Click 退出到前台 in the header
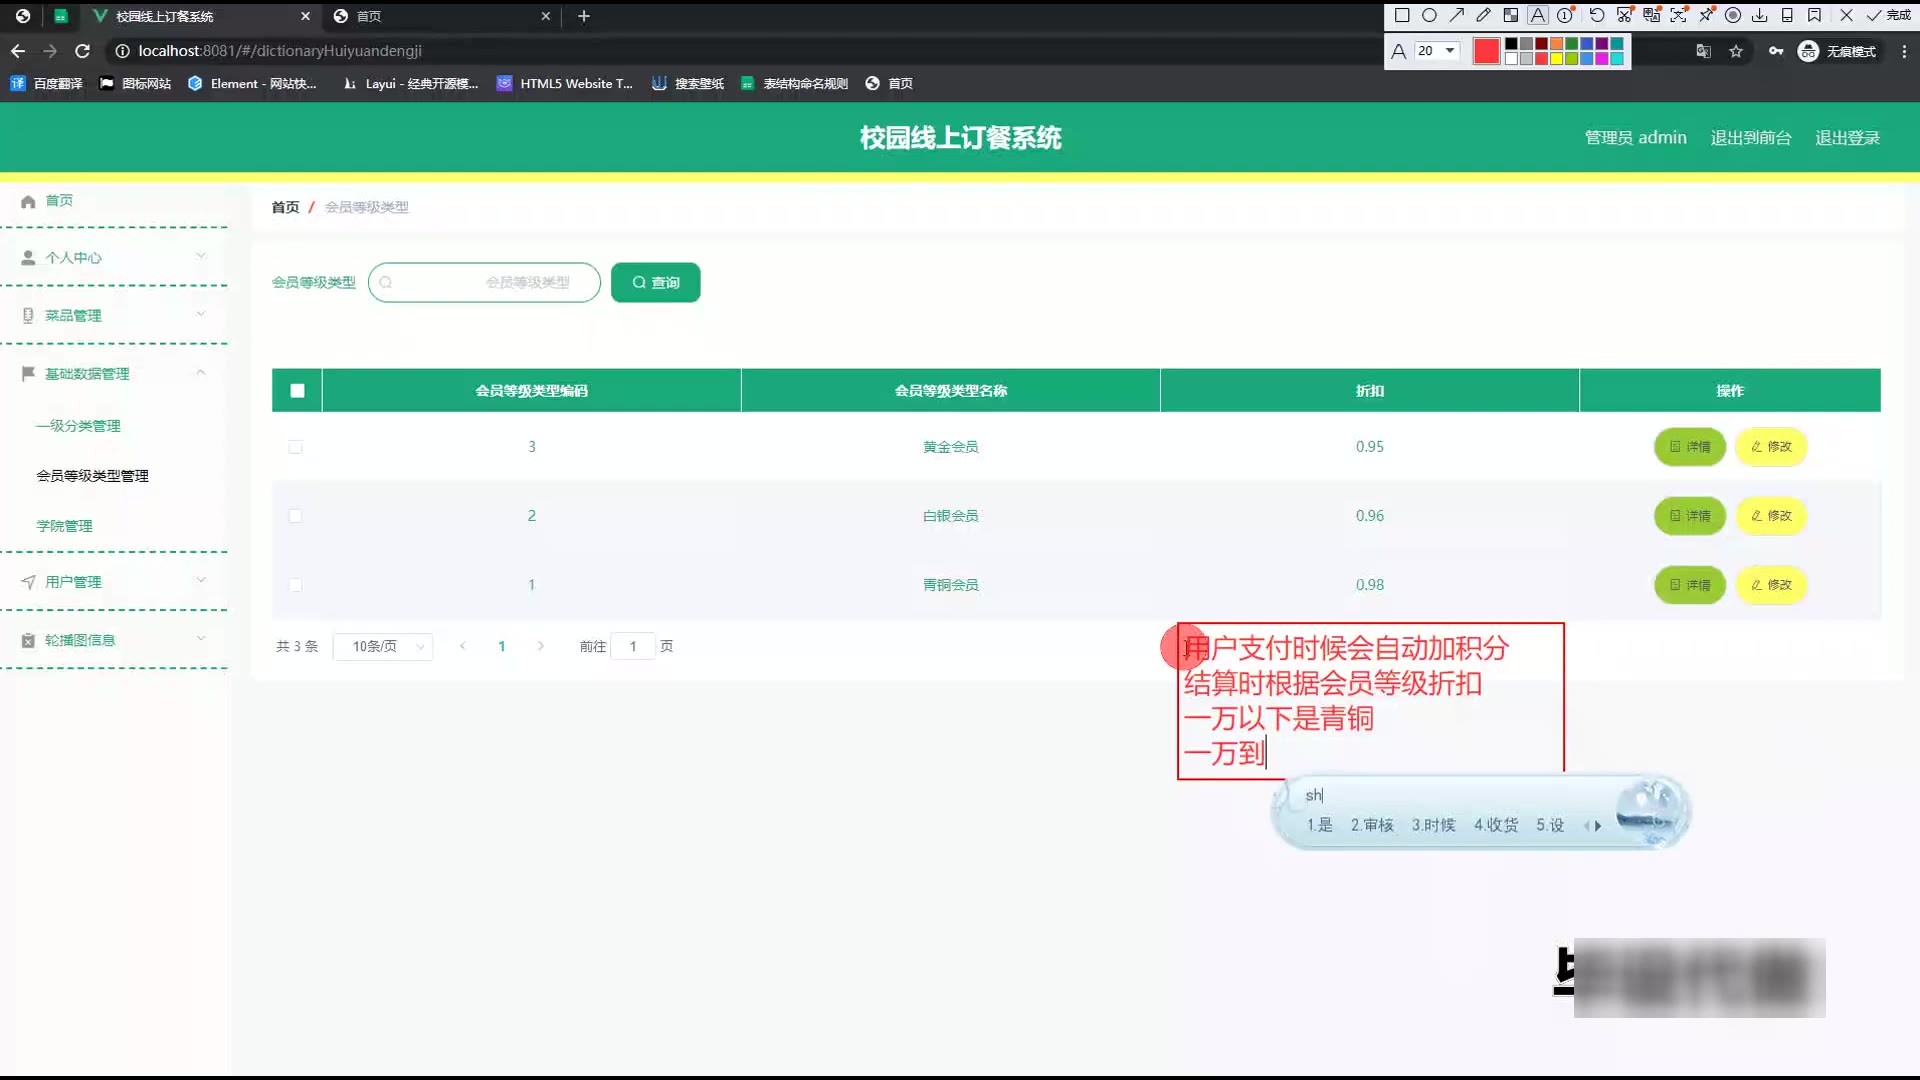1920x1080 pixels. pos(1750,138)
